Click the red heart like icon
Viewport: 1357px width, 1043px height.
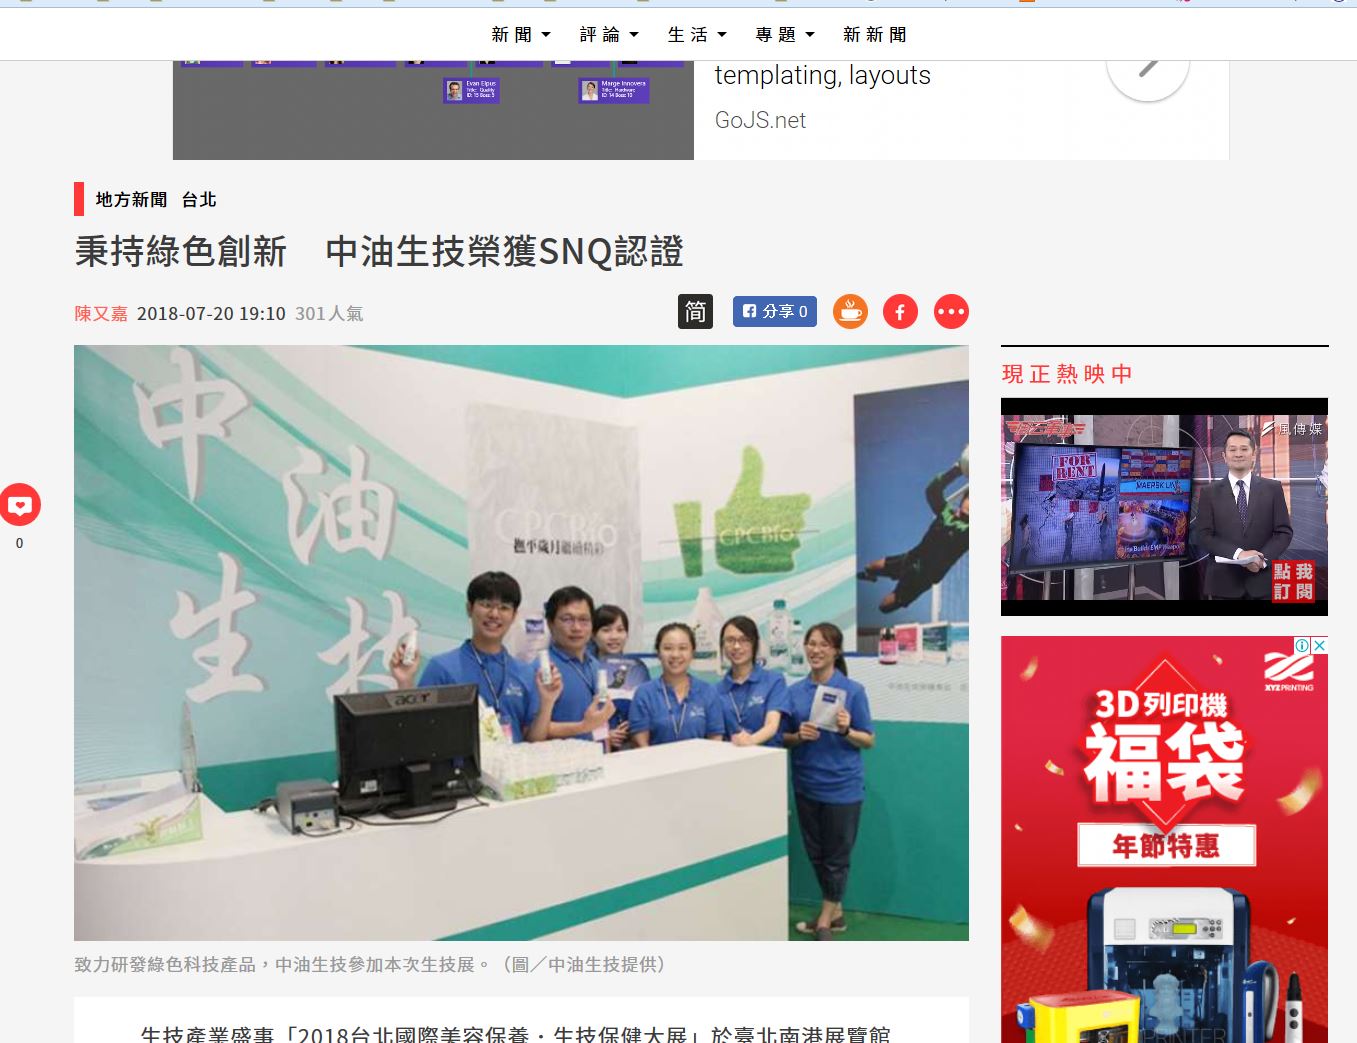point(20,505)
